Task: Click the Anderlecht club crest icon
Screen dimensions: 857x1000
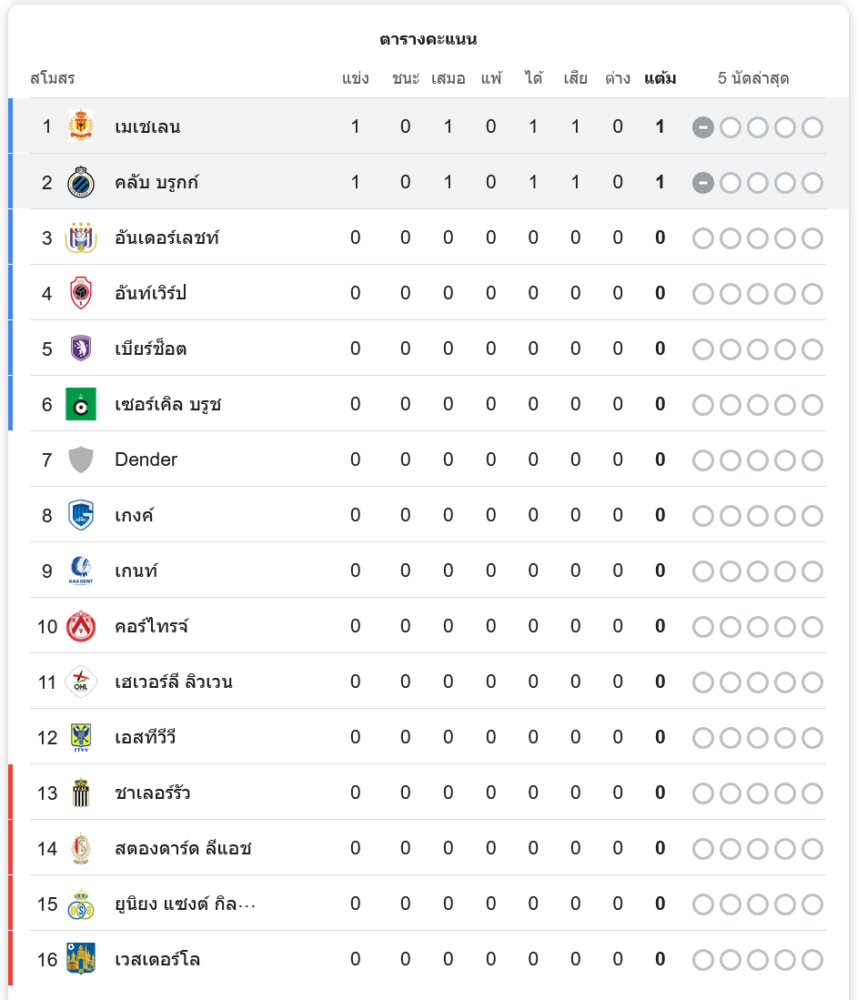Action: [x=81, y=238]
